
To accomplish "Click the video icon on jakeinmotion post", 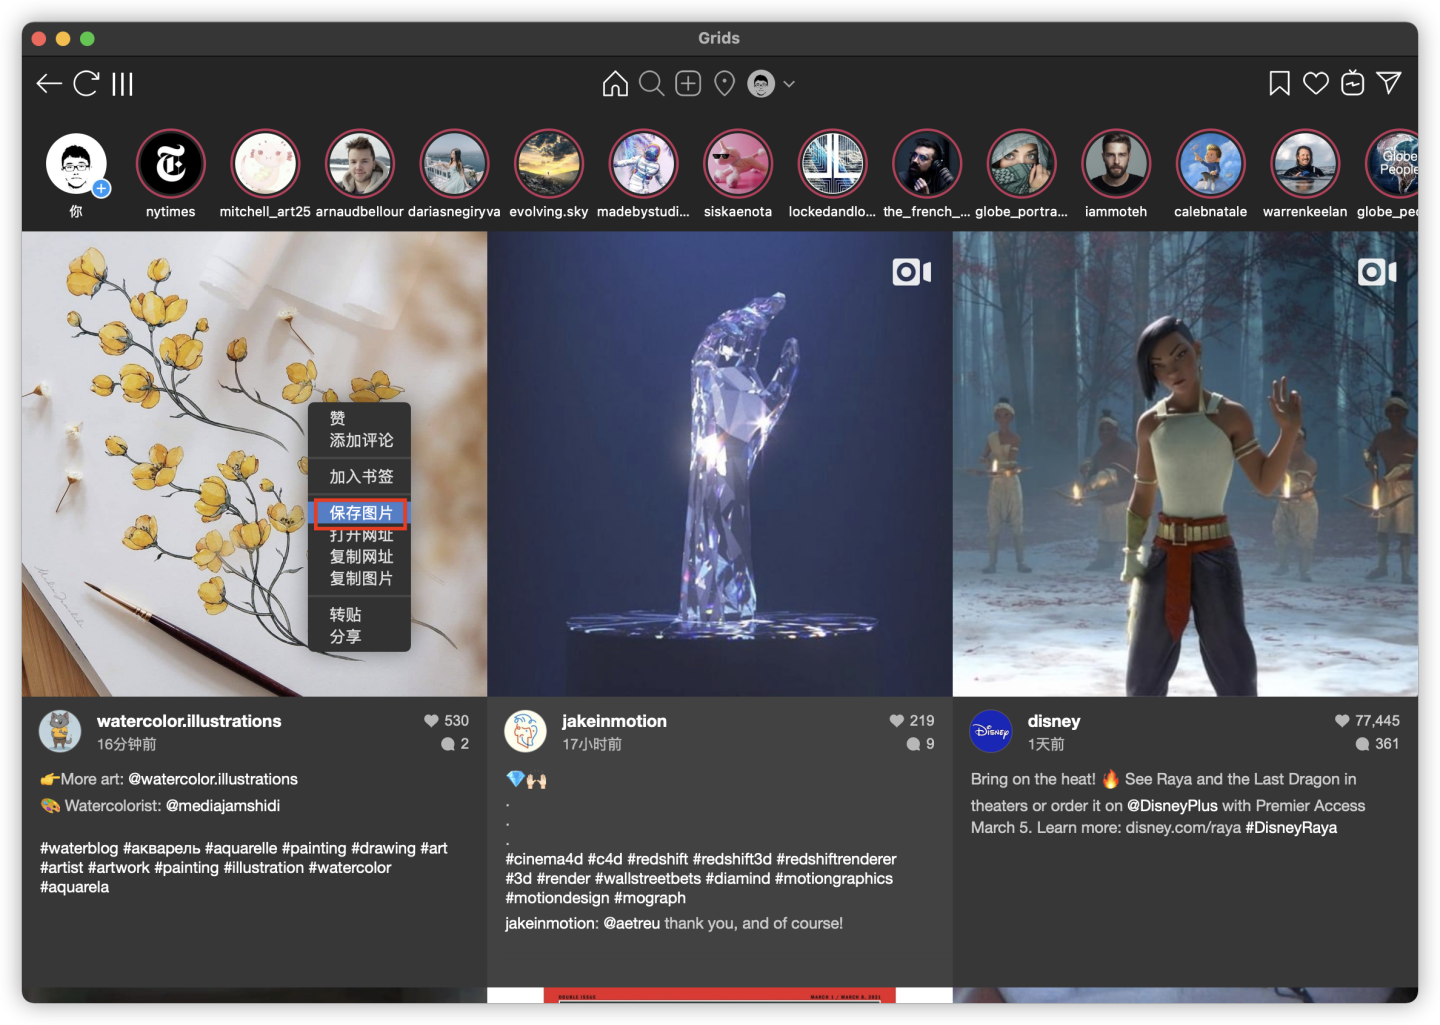I will pos(911,272).
